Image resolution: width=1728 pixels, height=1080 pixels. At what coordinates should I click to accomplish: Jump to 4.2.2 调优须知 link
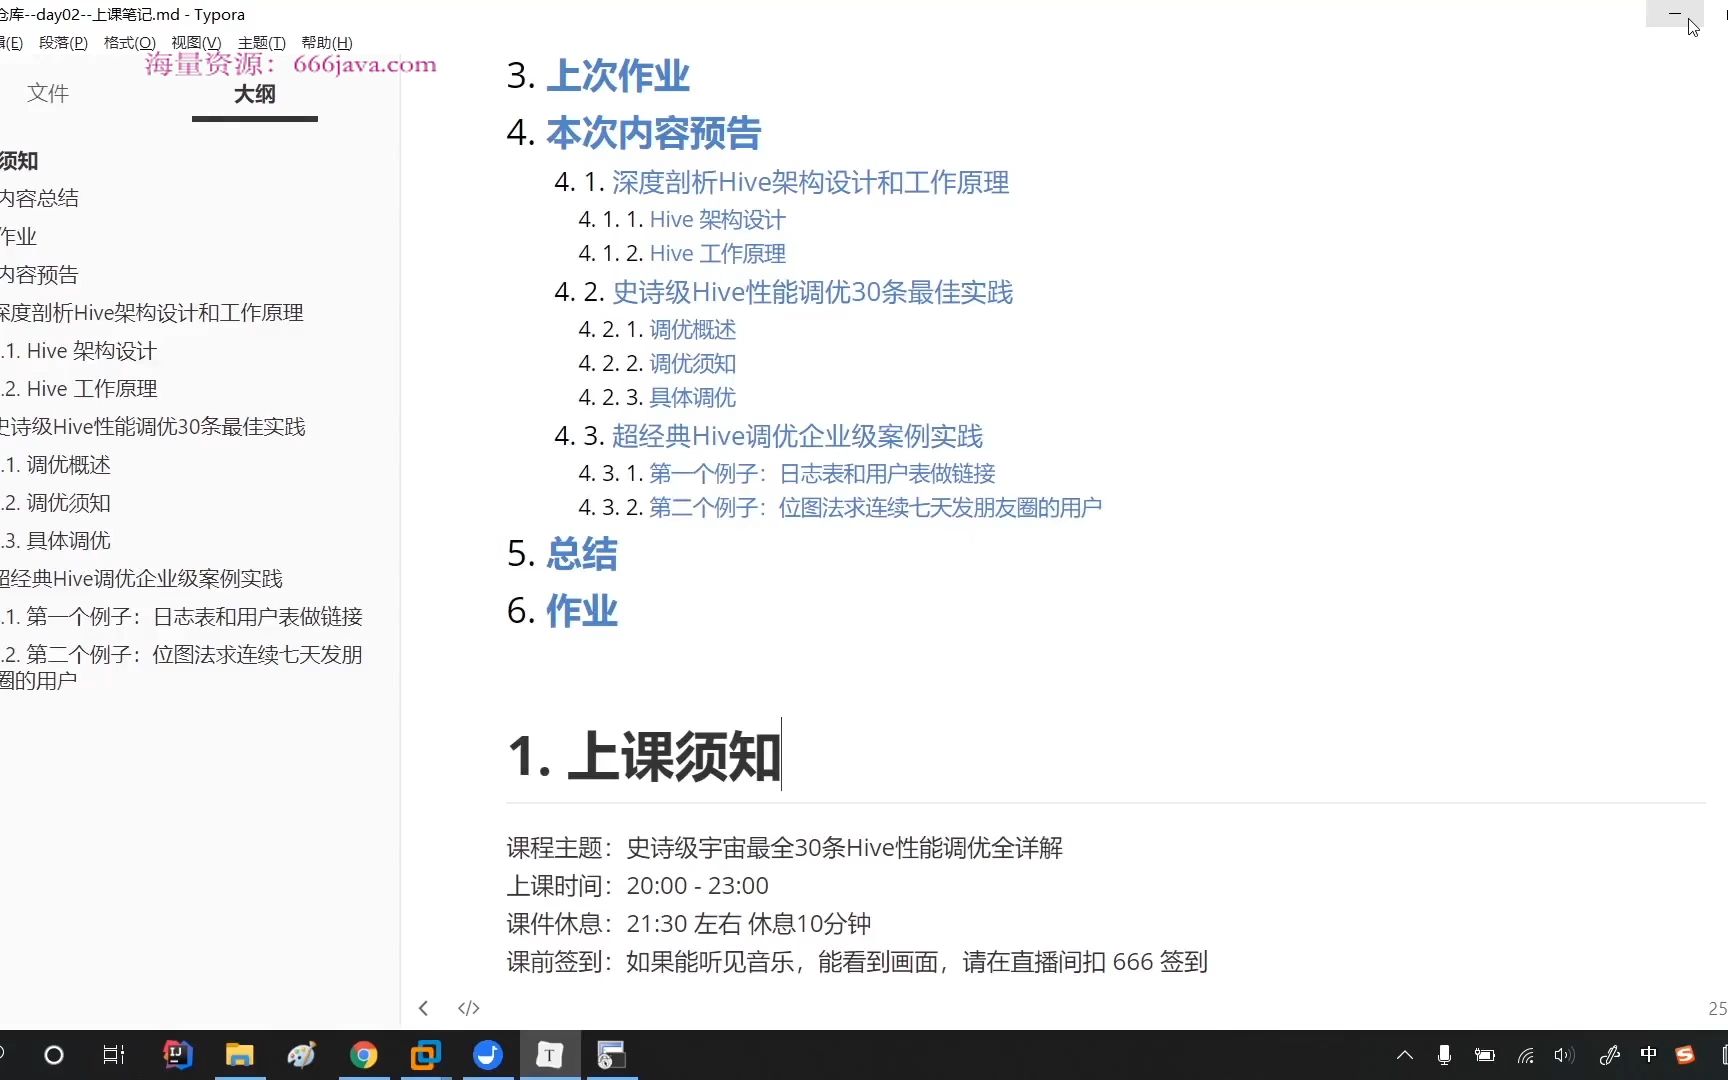pos(692,363)
